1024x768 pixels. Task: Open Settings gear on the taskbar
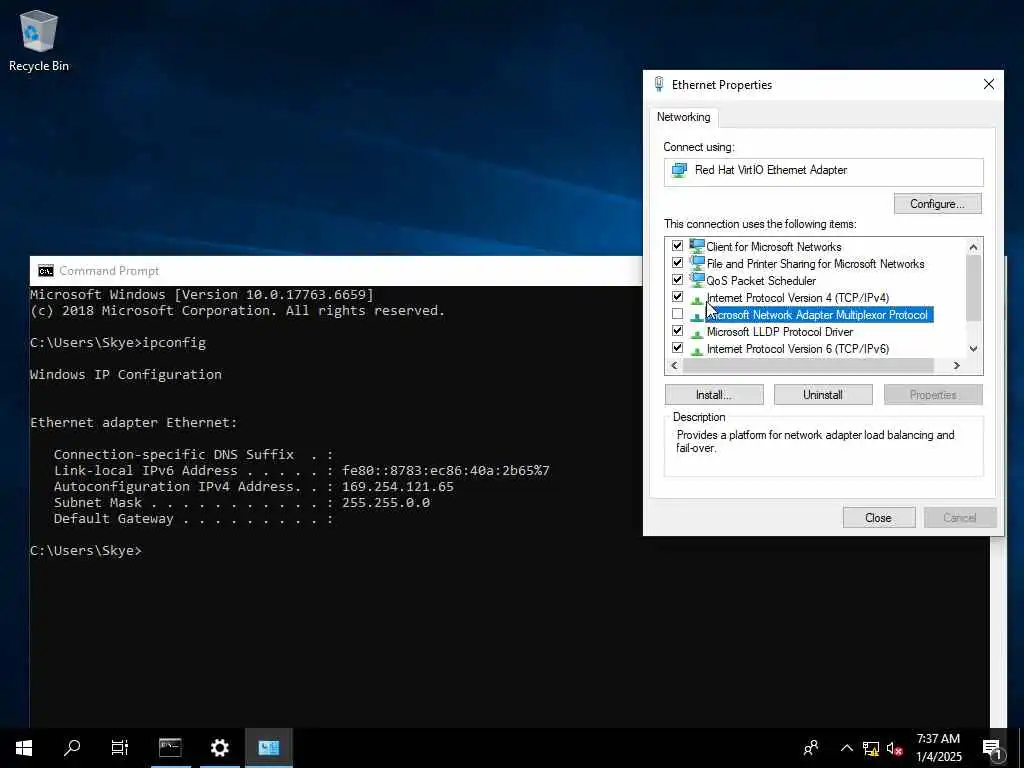(219, 748)
